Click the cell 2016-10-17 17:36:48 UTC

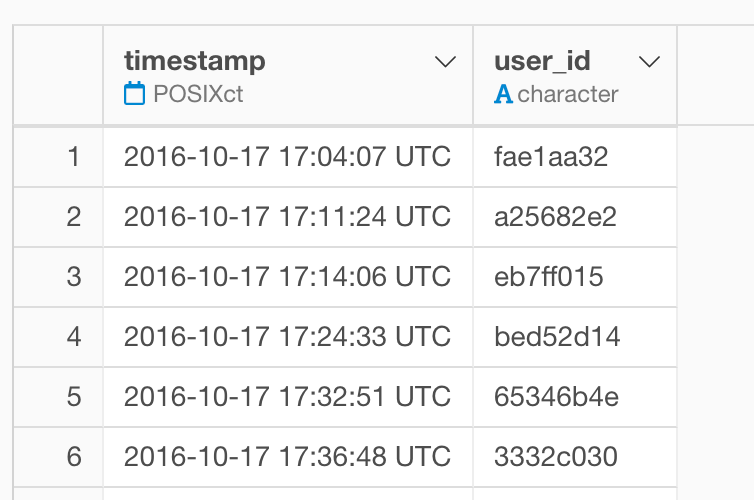288,456
